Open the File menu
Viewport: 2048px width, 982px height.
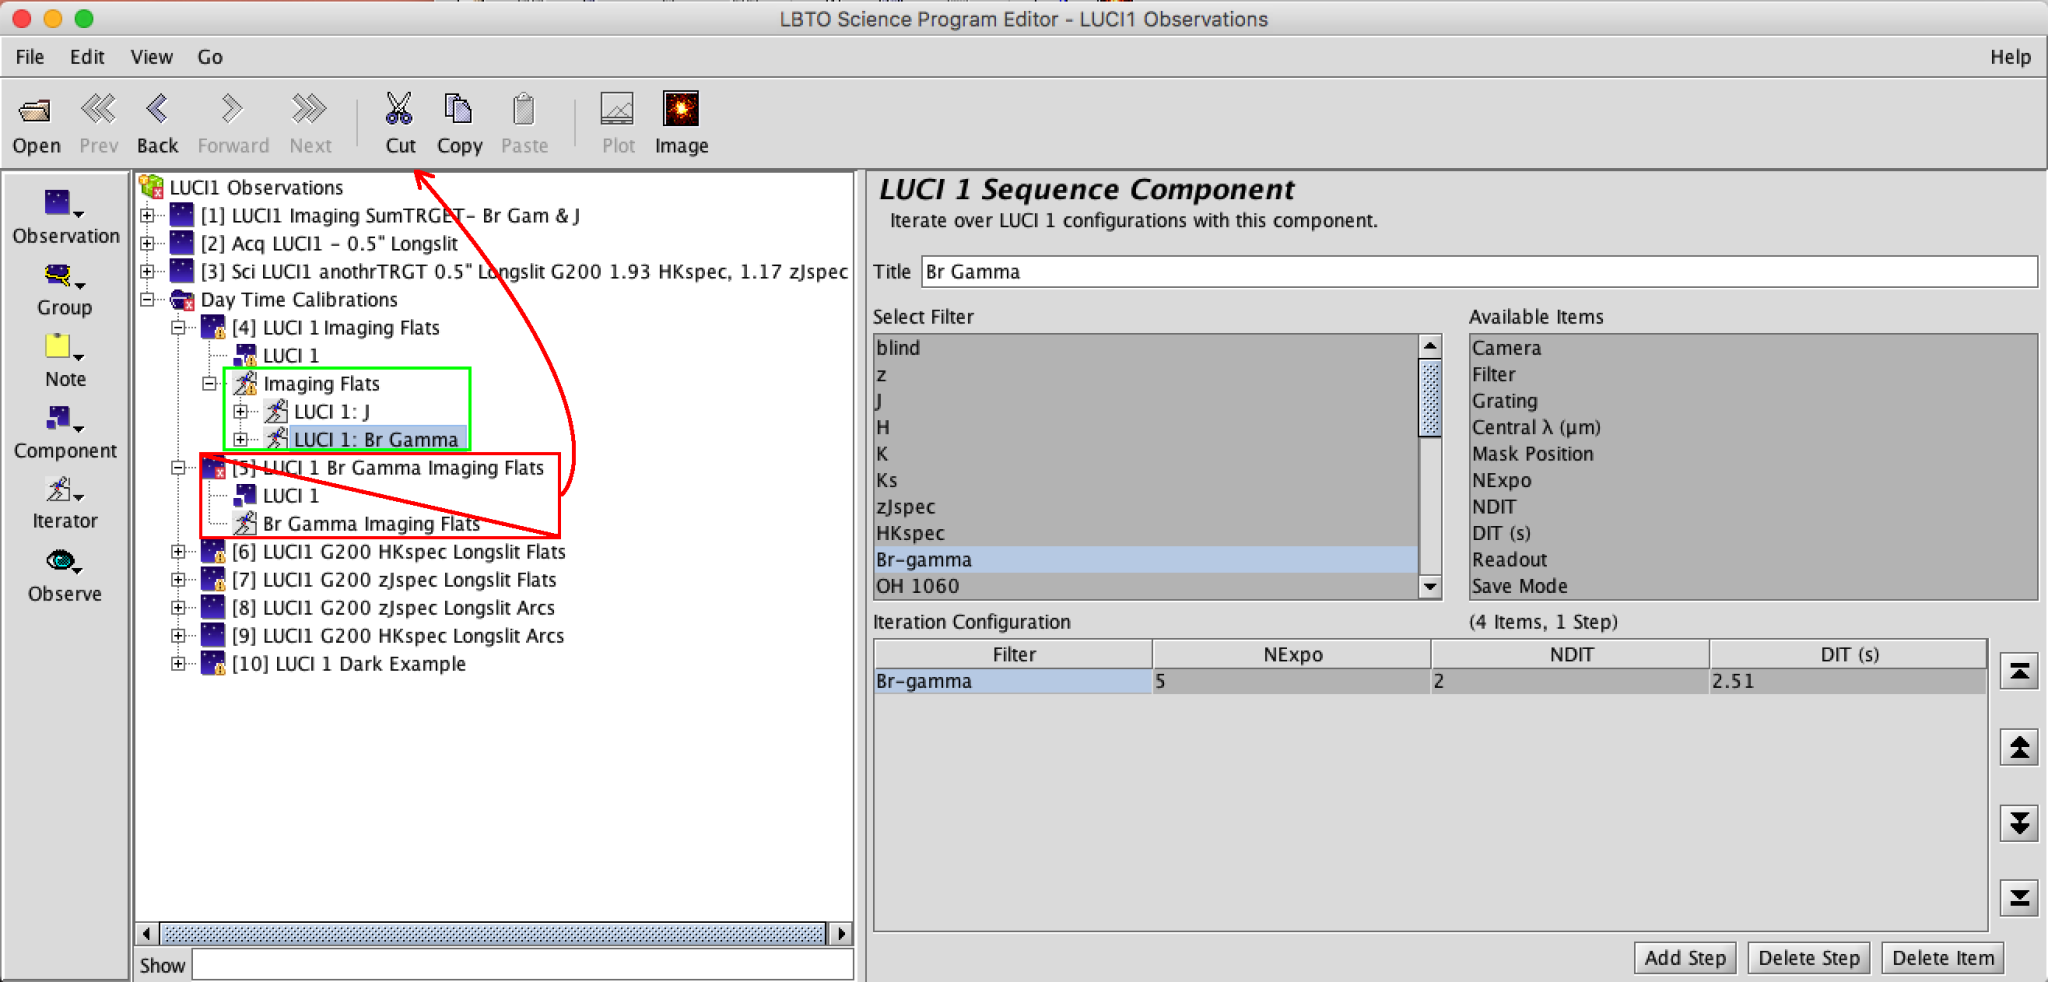[x=30, y=57]
